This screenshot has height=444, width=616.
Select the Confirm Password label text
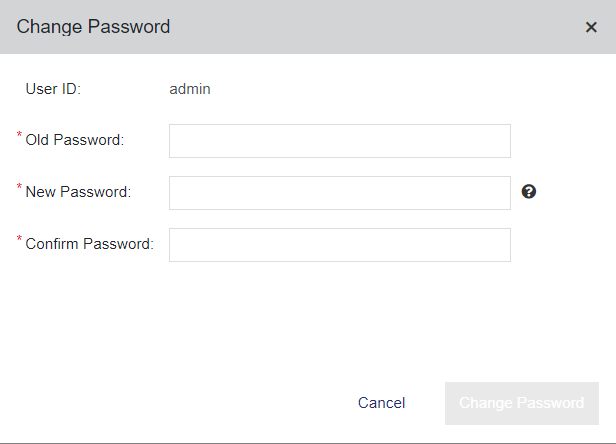[90, 244]
